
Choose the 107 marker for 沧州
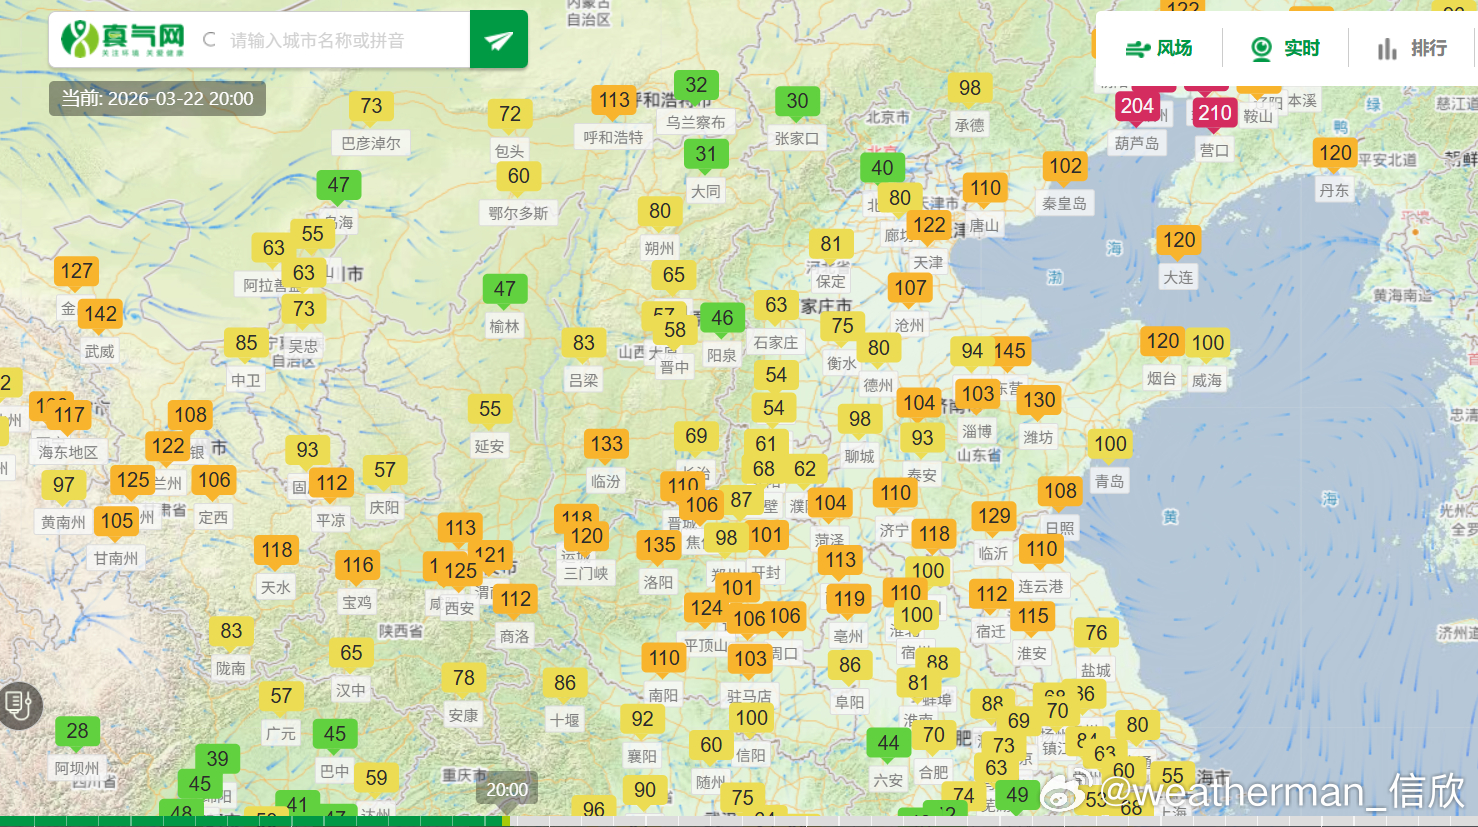pyautogui.click(x=910, y=288)
